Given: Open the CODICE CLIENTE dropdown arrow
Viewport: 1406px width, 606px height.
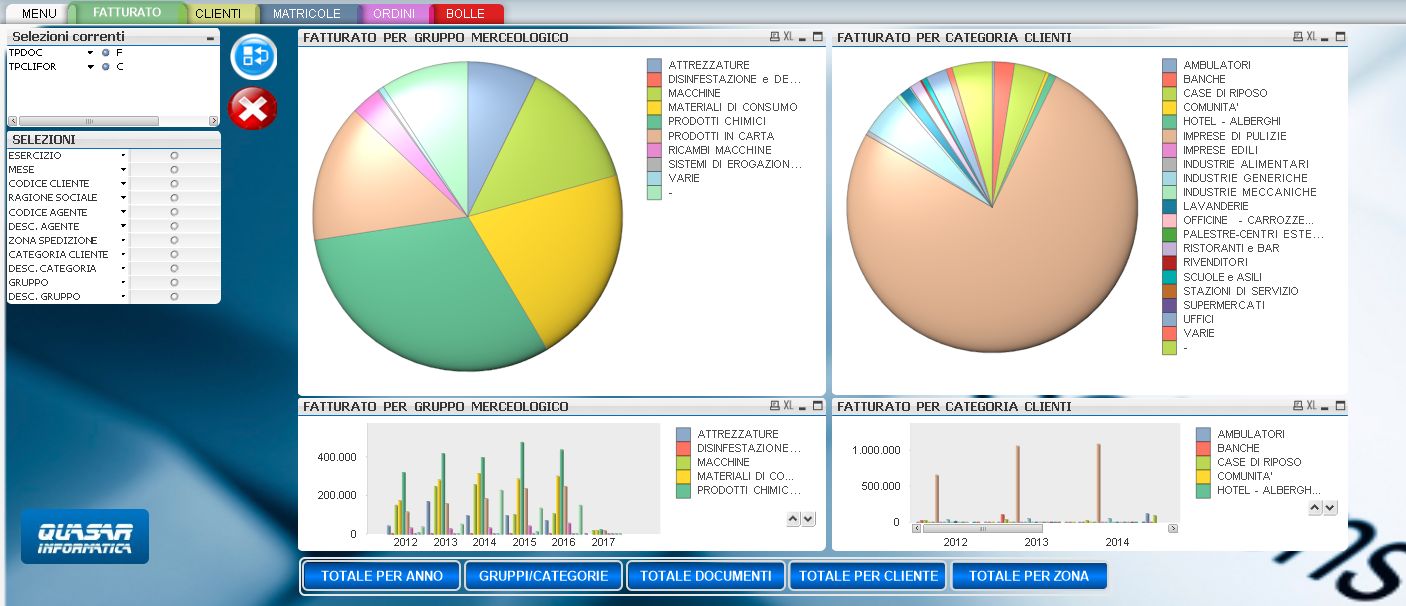Looking at the screenshot, I should [x=123, y=184].
